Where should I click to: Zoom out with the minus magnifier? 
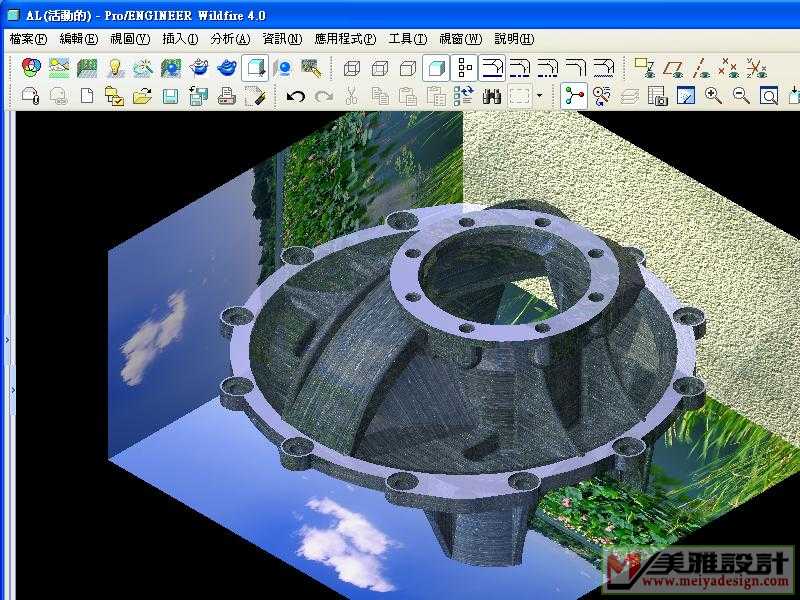(x=741, y=96)
